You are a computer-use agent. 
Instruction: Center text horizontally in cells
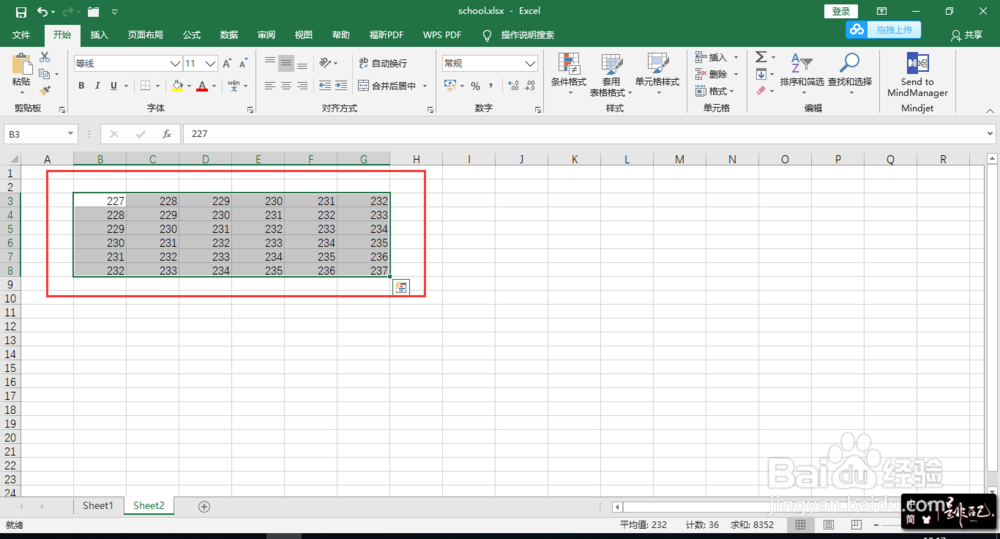click(x=286, y=85)
